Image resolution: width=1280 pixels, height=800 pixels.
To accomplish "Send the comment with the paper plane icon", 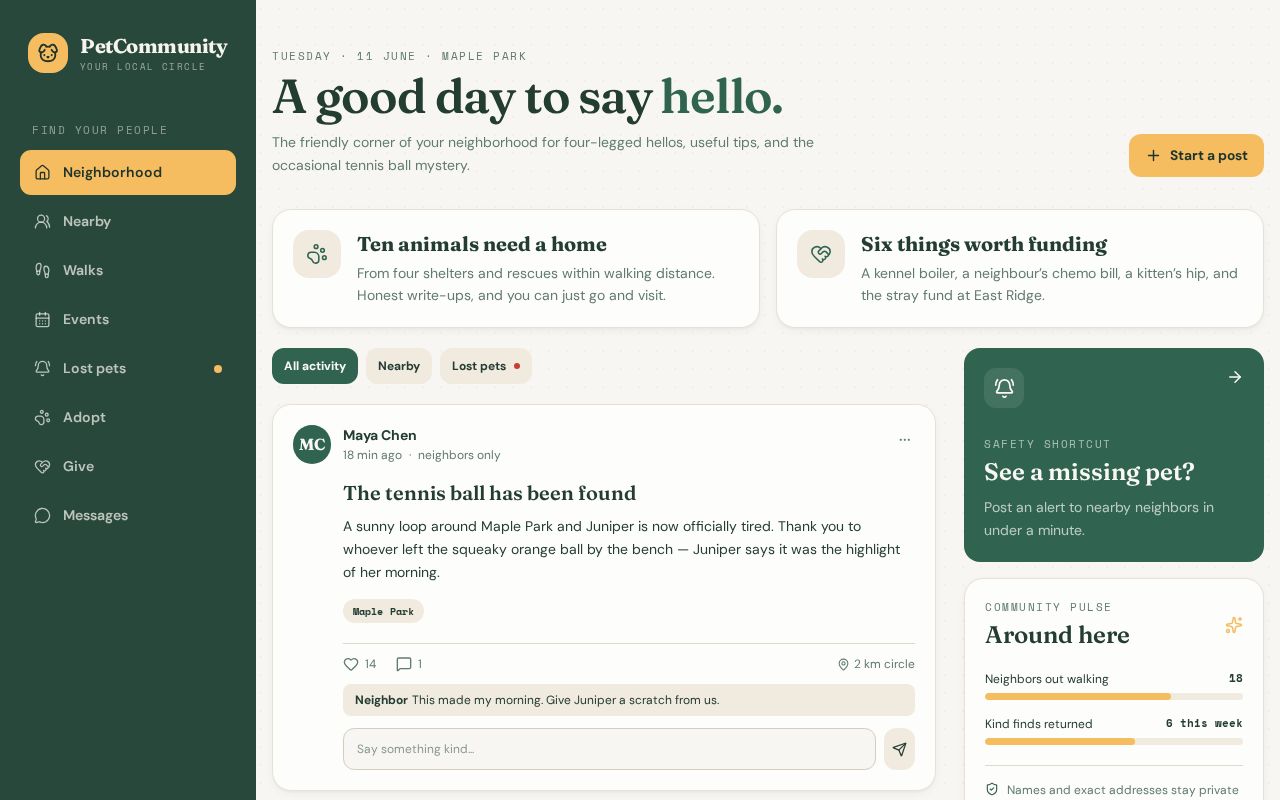I will tap(899, 749).
